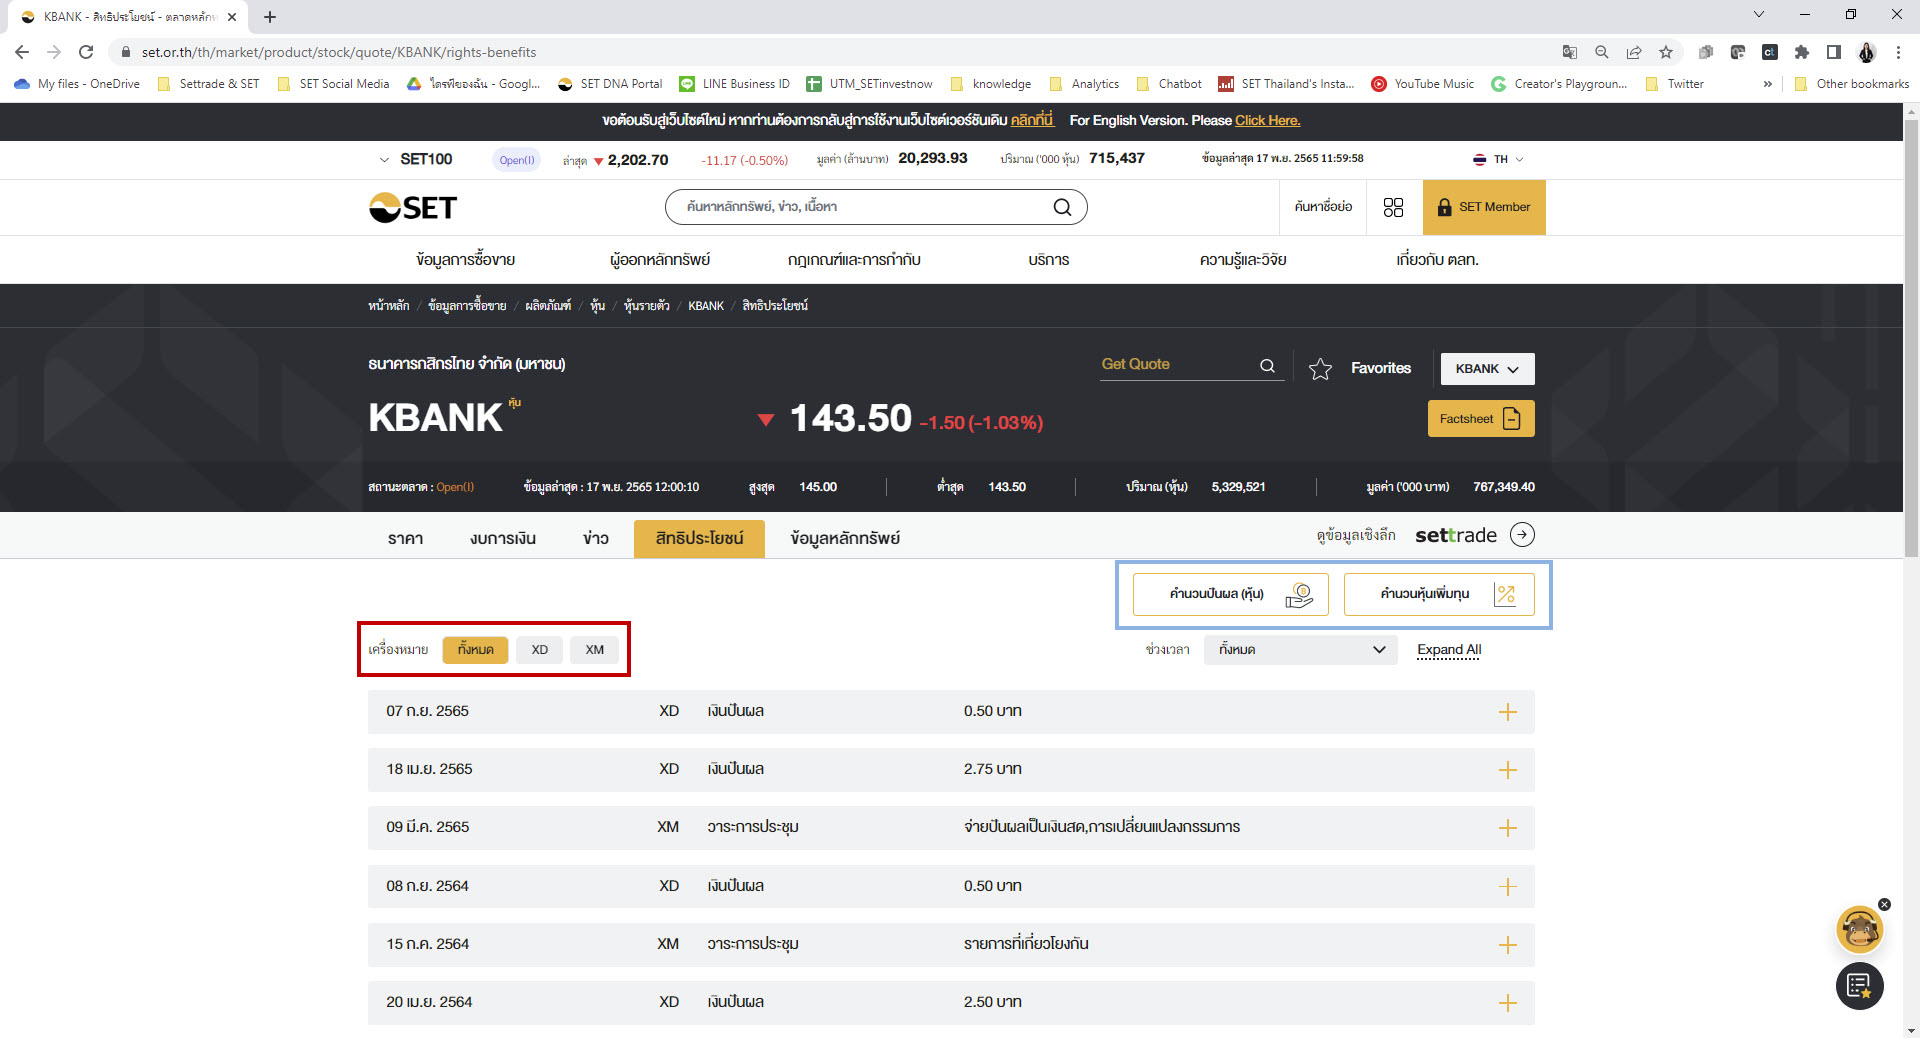Expand the 07 ก.ย. 2565 XD row
Viewport: 1920px width, 1038px height.
(1507, 712)
